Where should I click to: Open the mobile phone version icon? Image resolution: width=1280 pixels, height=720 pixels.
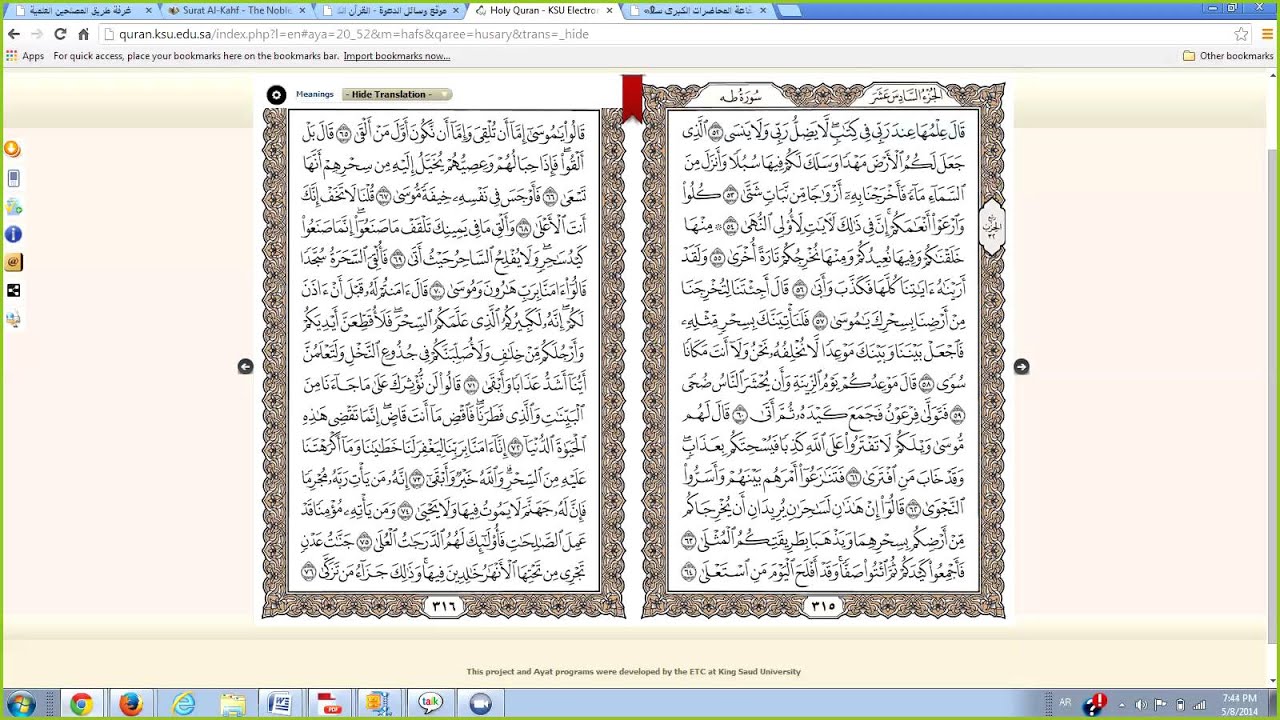13,178
